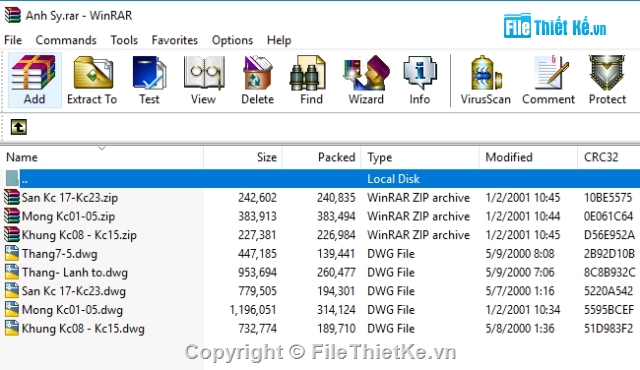Screen dimensions: 640x370
Task: Click the Extract To icon
Action: pos(92,80)
